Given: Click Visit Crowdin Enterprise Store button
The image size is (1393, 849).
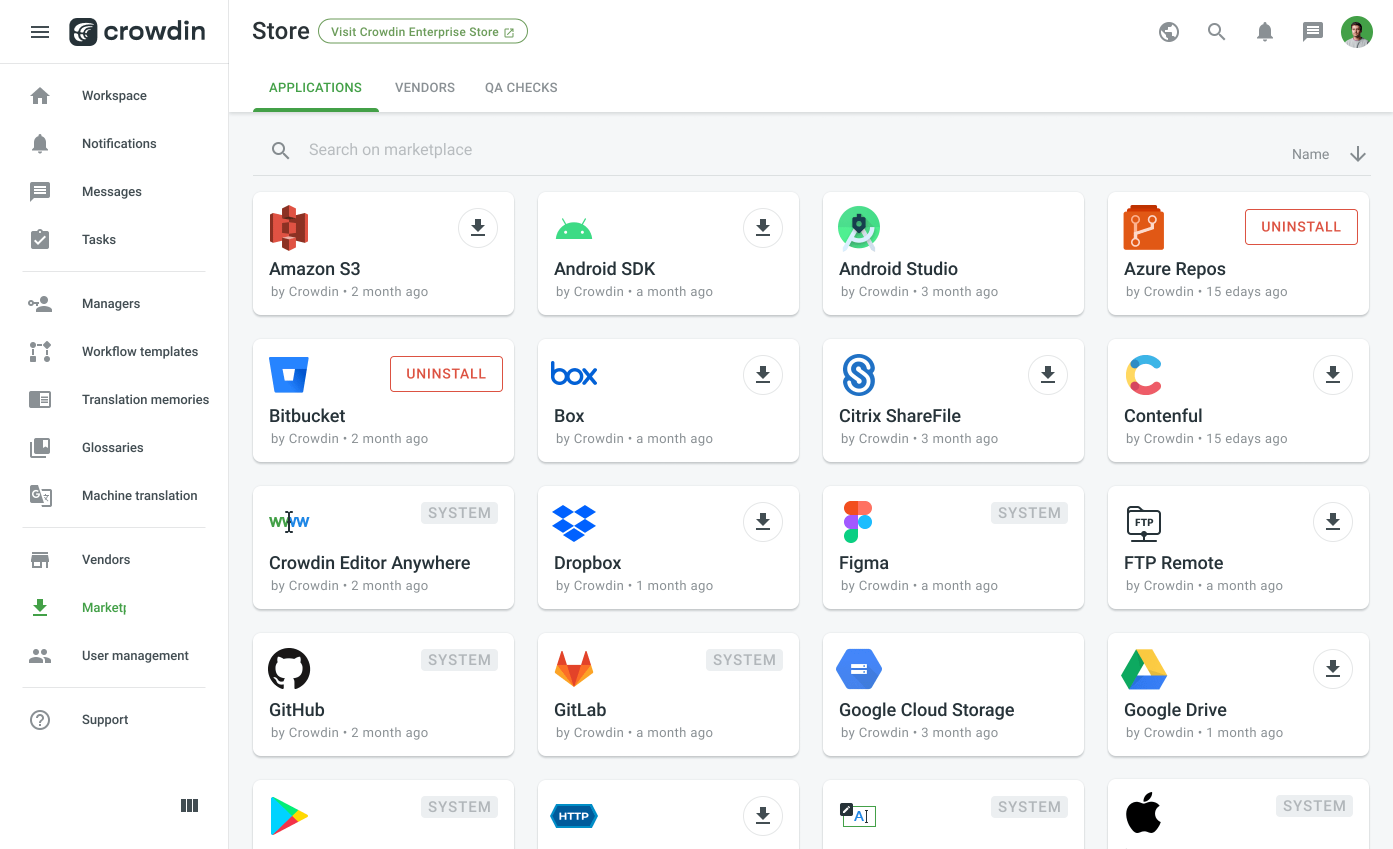Looking at the screenshot, I should point(423,31).
